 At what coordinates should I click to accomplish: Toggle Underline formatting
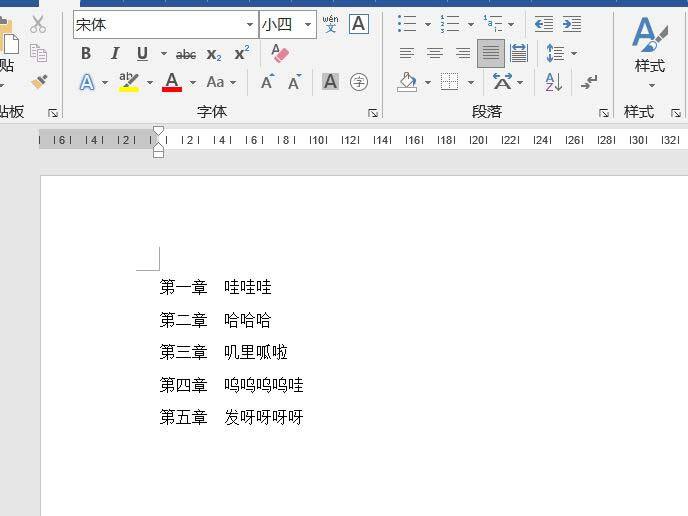click(x=142, y=54)
